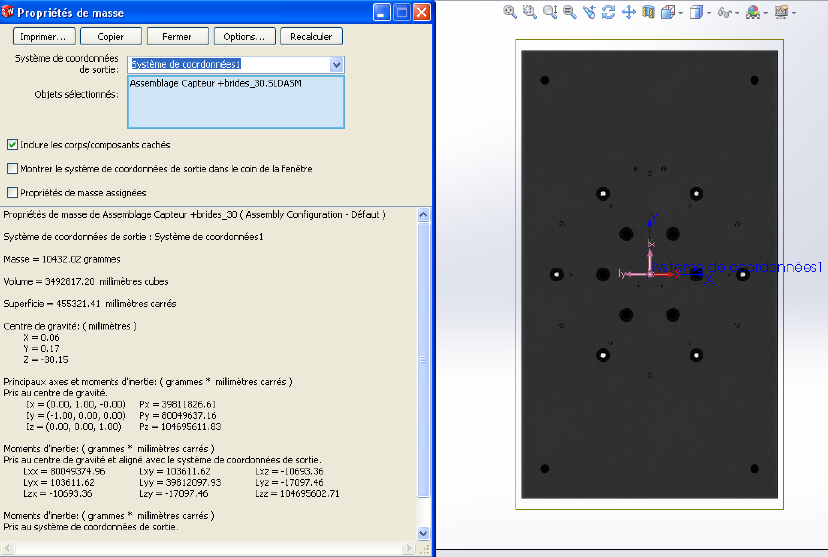The height and width of the screenshot is (557, 828).
Task: Toggle the Section View icon
Action: [648, 12]
